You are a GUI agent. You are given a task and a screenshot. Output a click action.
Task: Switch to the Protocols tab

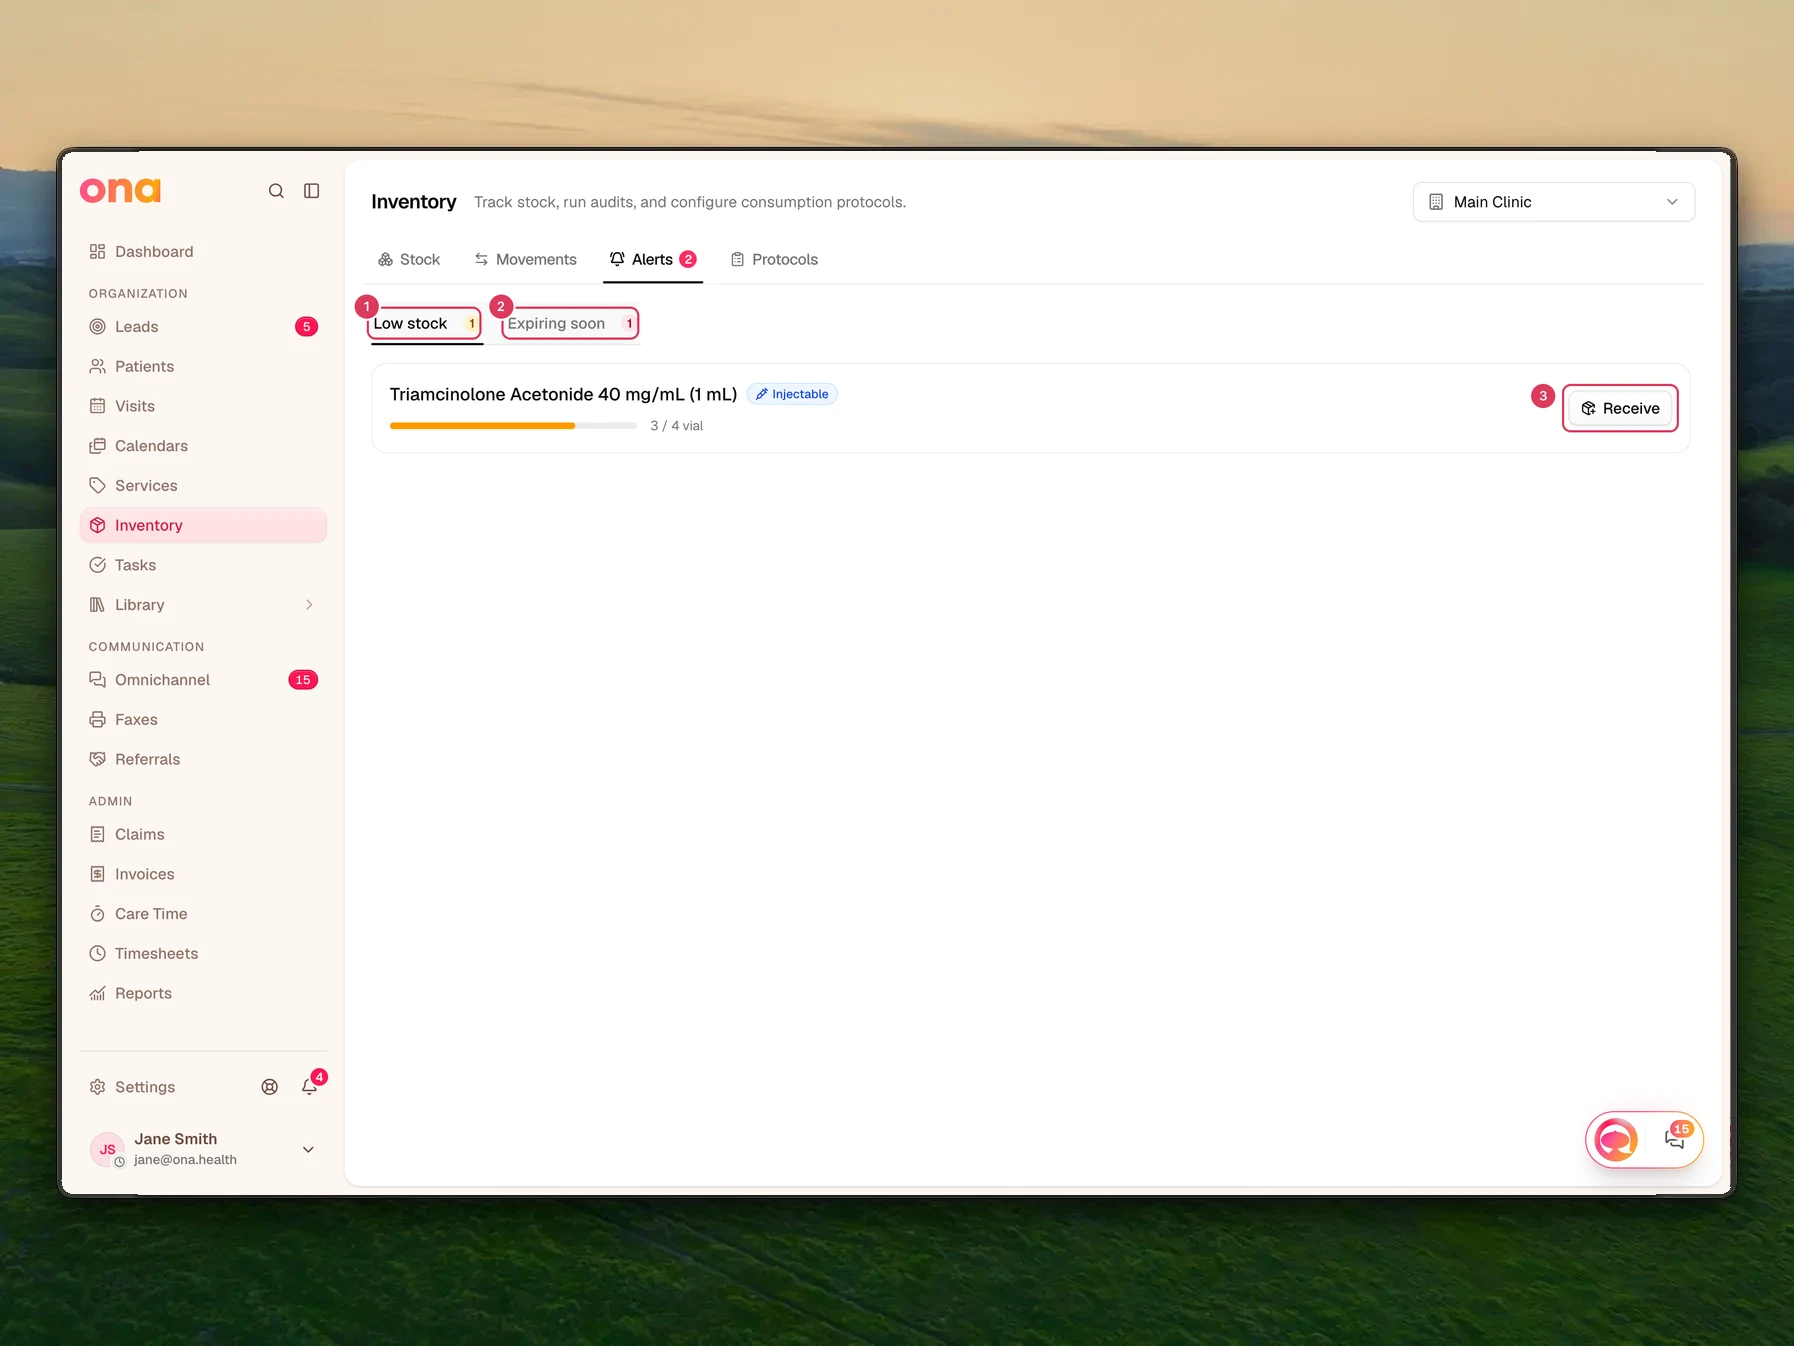(x=774, y=260)
